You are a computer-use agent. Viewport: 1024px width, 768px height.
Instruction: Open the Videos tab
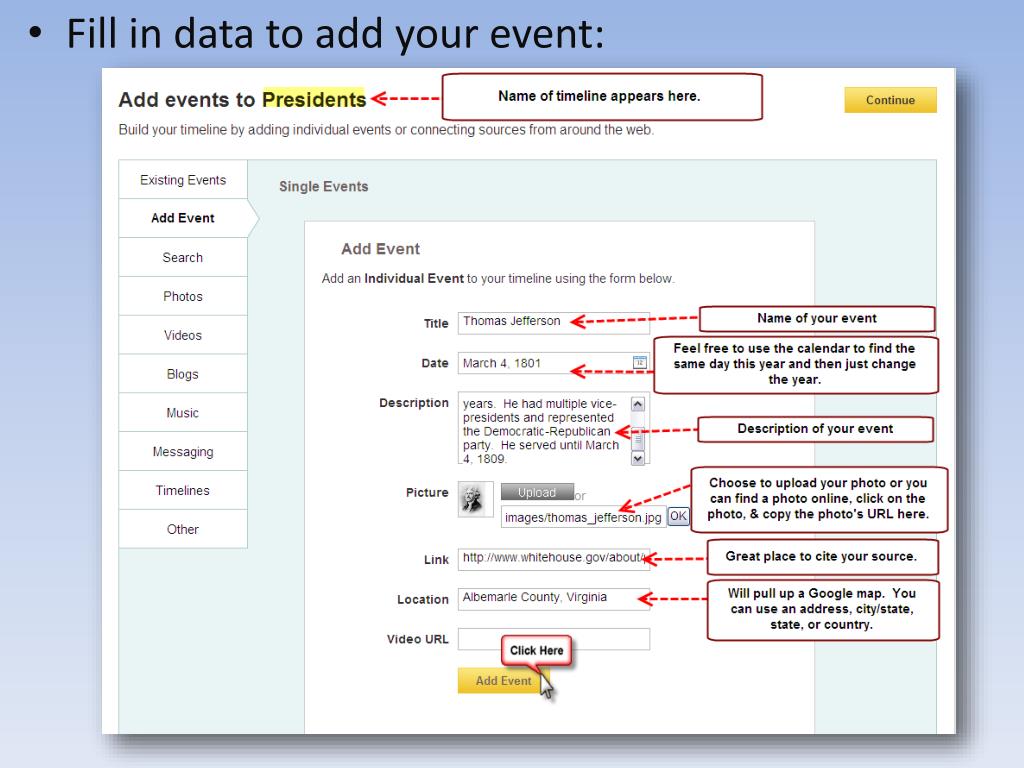(x=183, y=335)
